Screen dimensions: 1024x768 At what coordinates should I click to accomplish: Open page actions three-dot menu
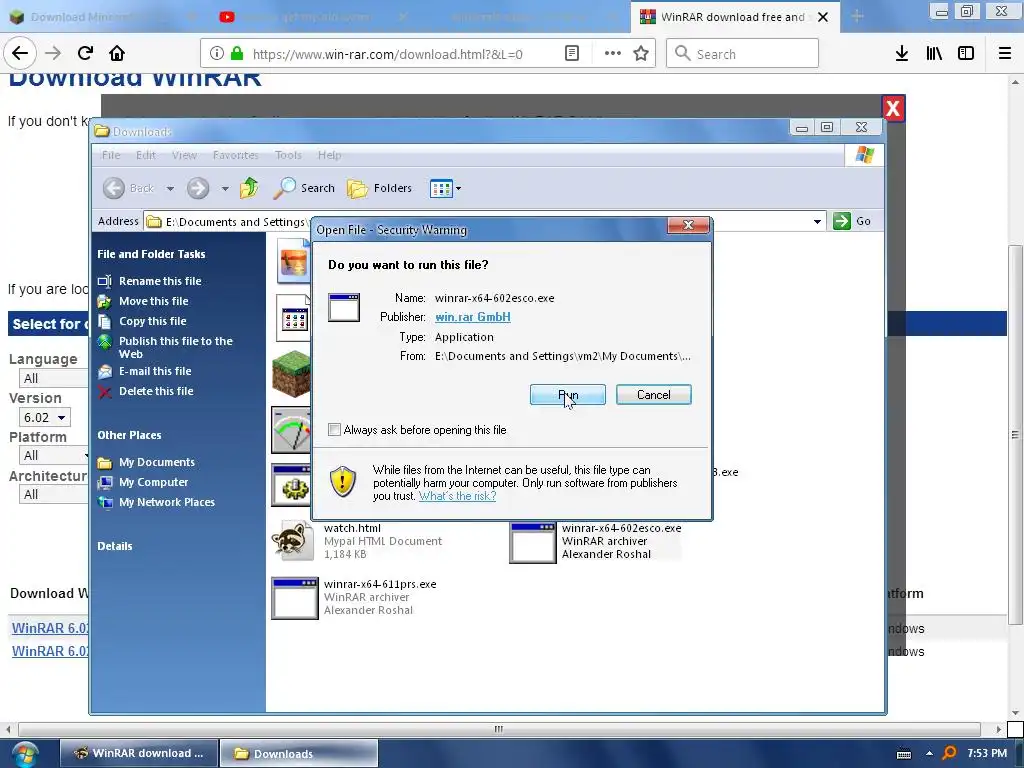point(613,54)
